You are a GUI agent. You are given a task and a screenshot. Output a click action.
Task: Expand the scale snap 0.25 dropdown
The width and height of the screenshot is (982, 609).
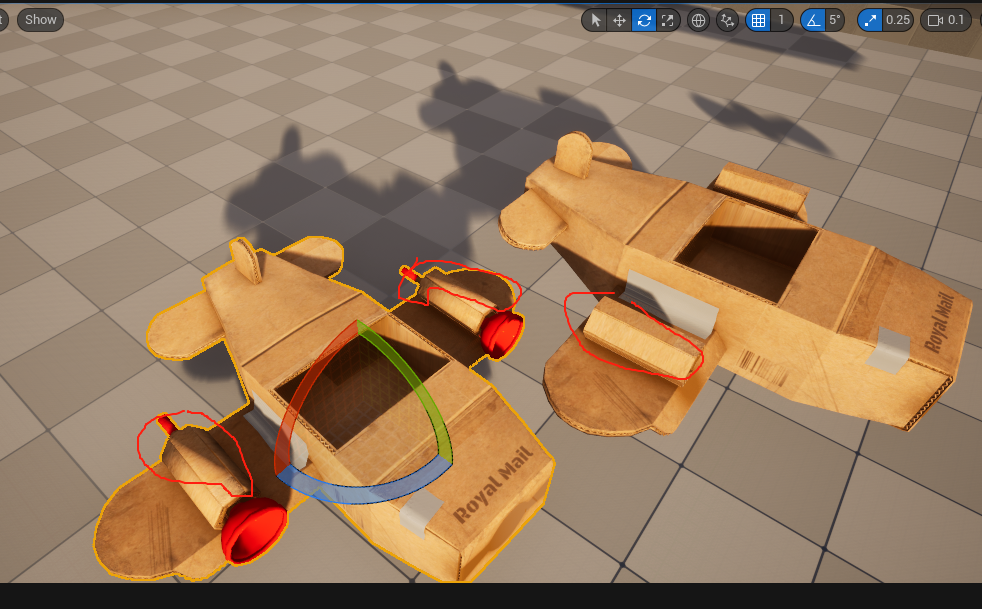click(x=898, y=20)
